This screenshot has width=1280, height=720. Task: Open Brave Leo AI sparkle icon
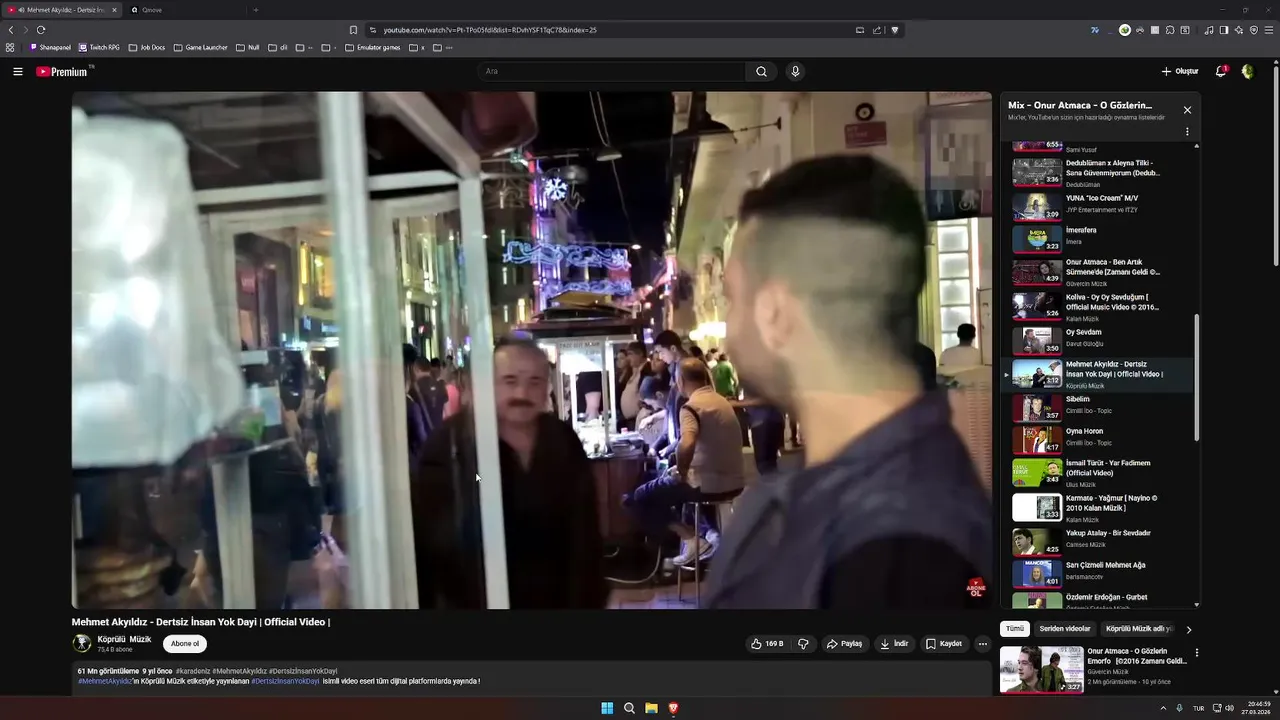pyautogui.click(x=1238, y=30)
